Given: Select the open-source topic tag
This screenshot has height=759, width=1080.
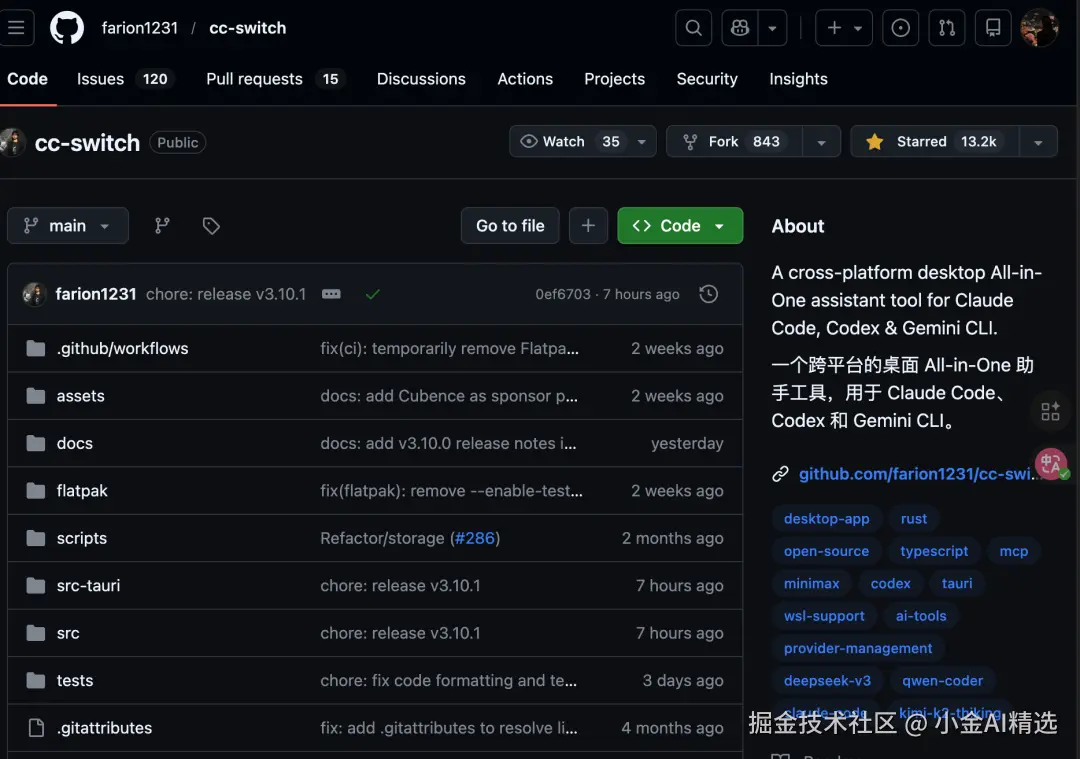Looking at the screenshot, I should point(826,551).
